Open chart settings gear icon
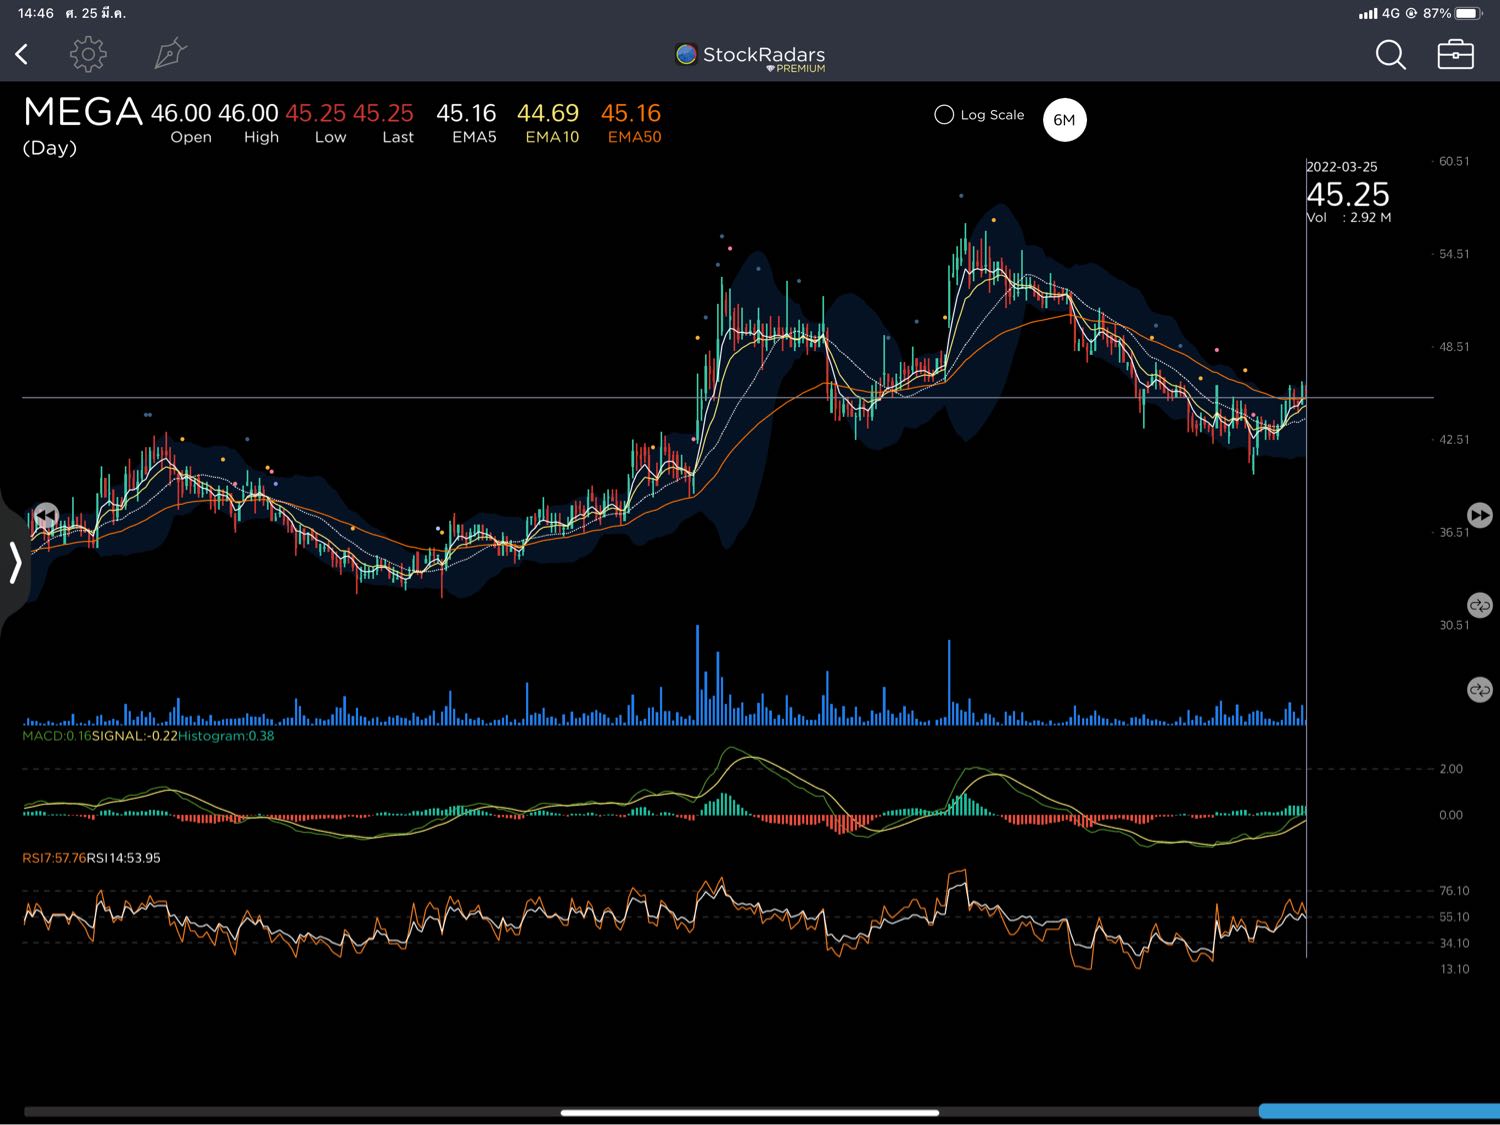 [x=88, y=54]
